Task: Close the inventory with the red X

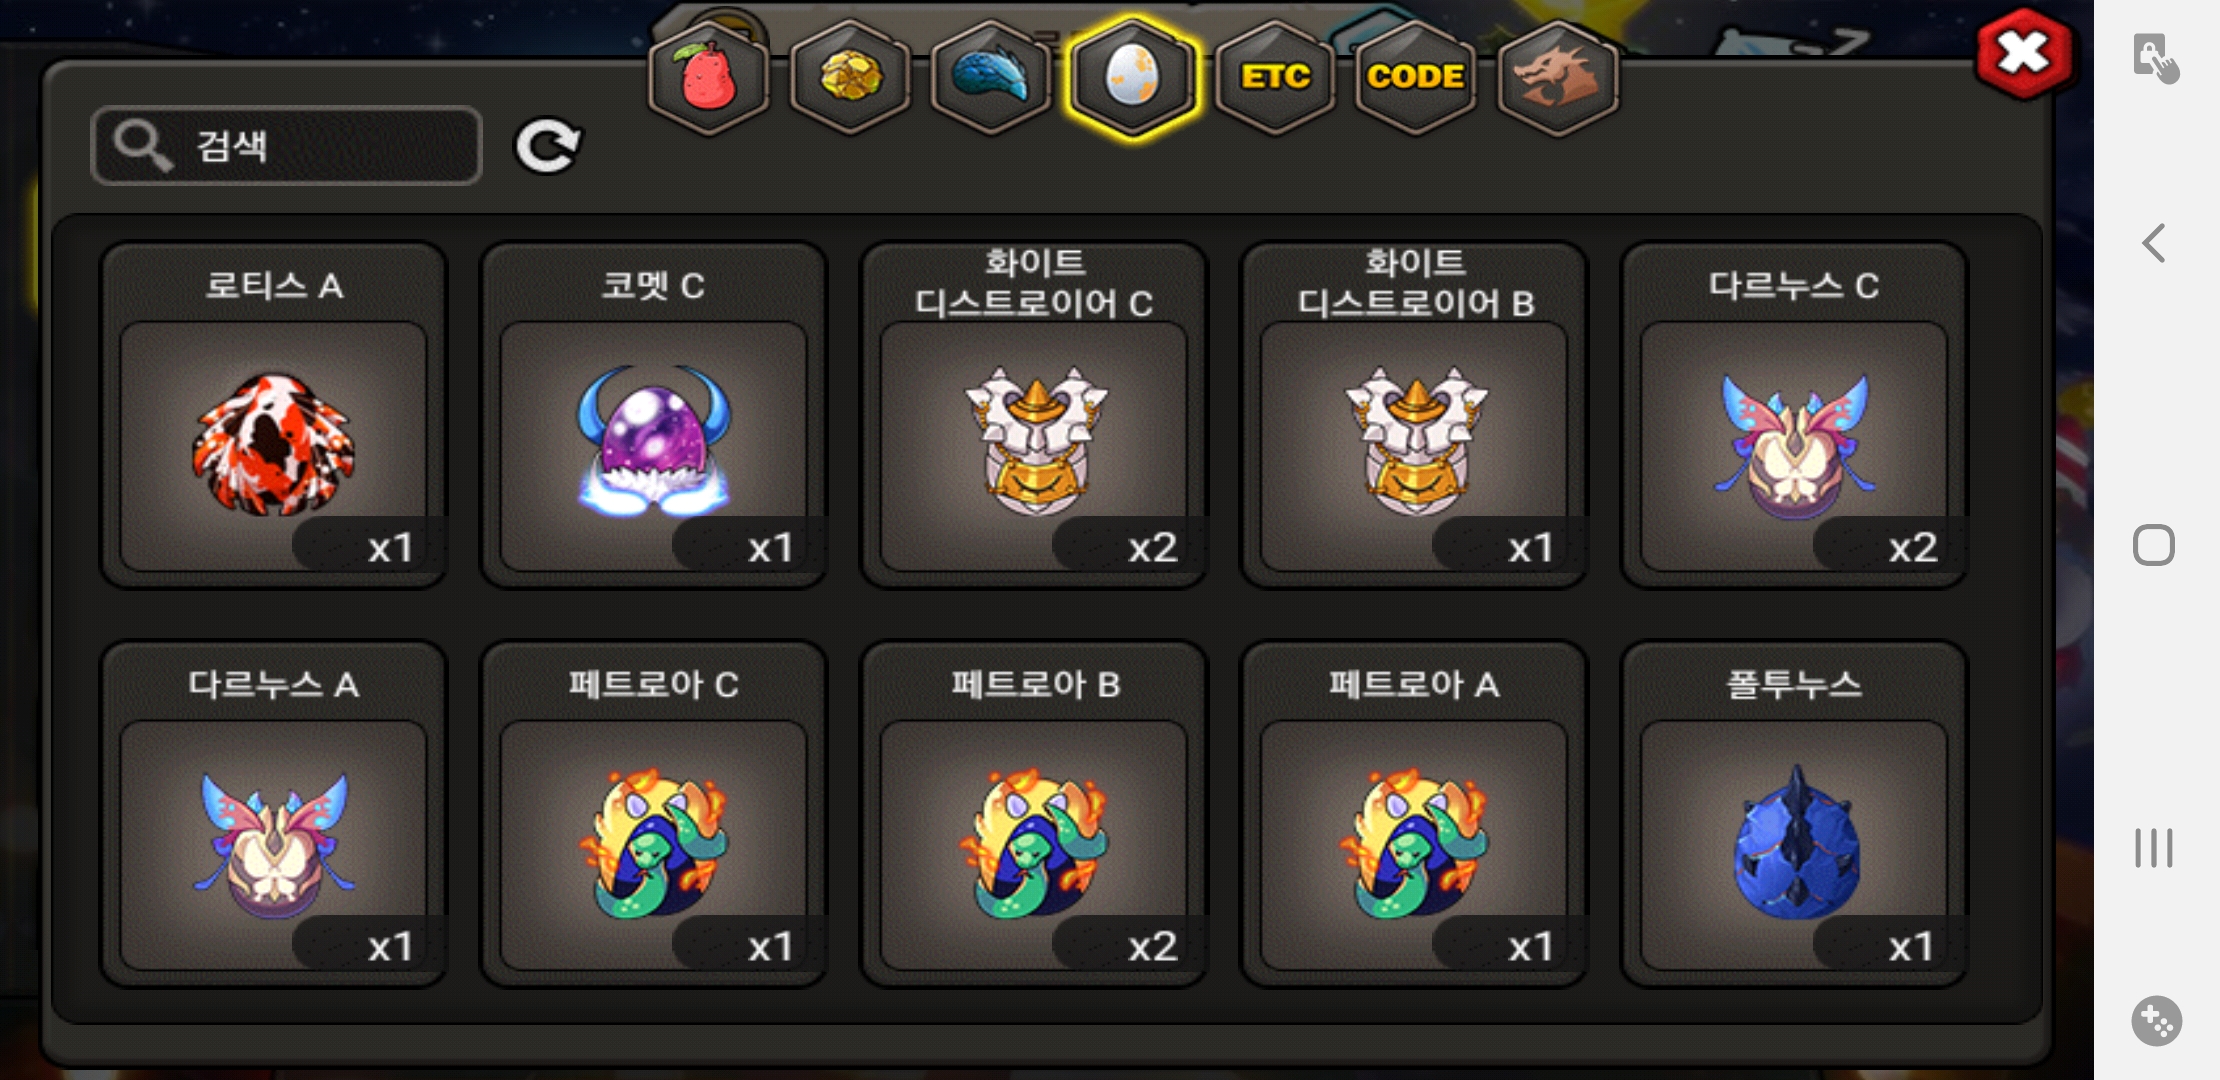Action: tap(2024, 54)
